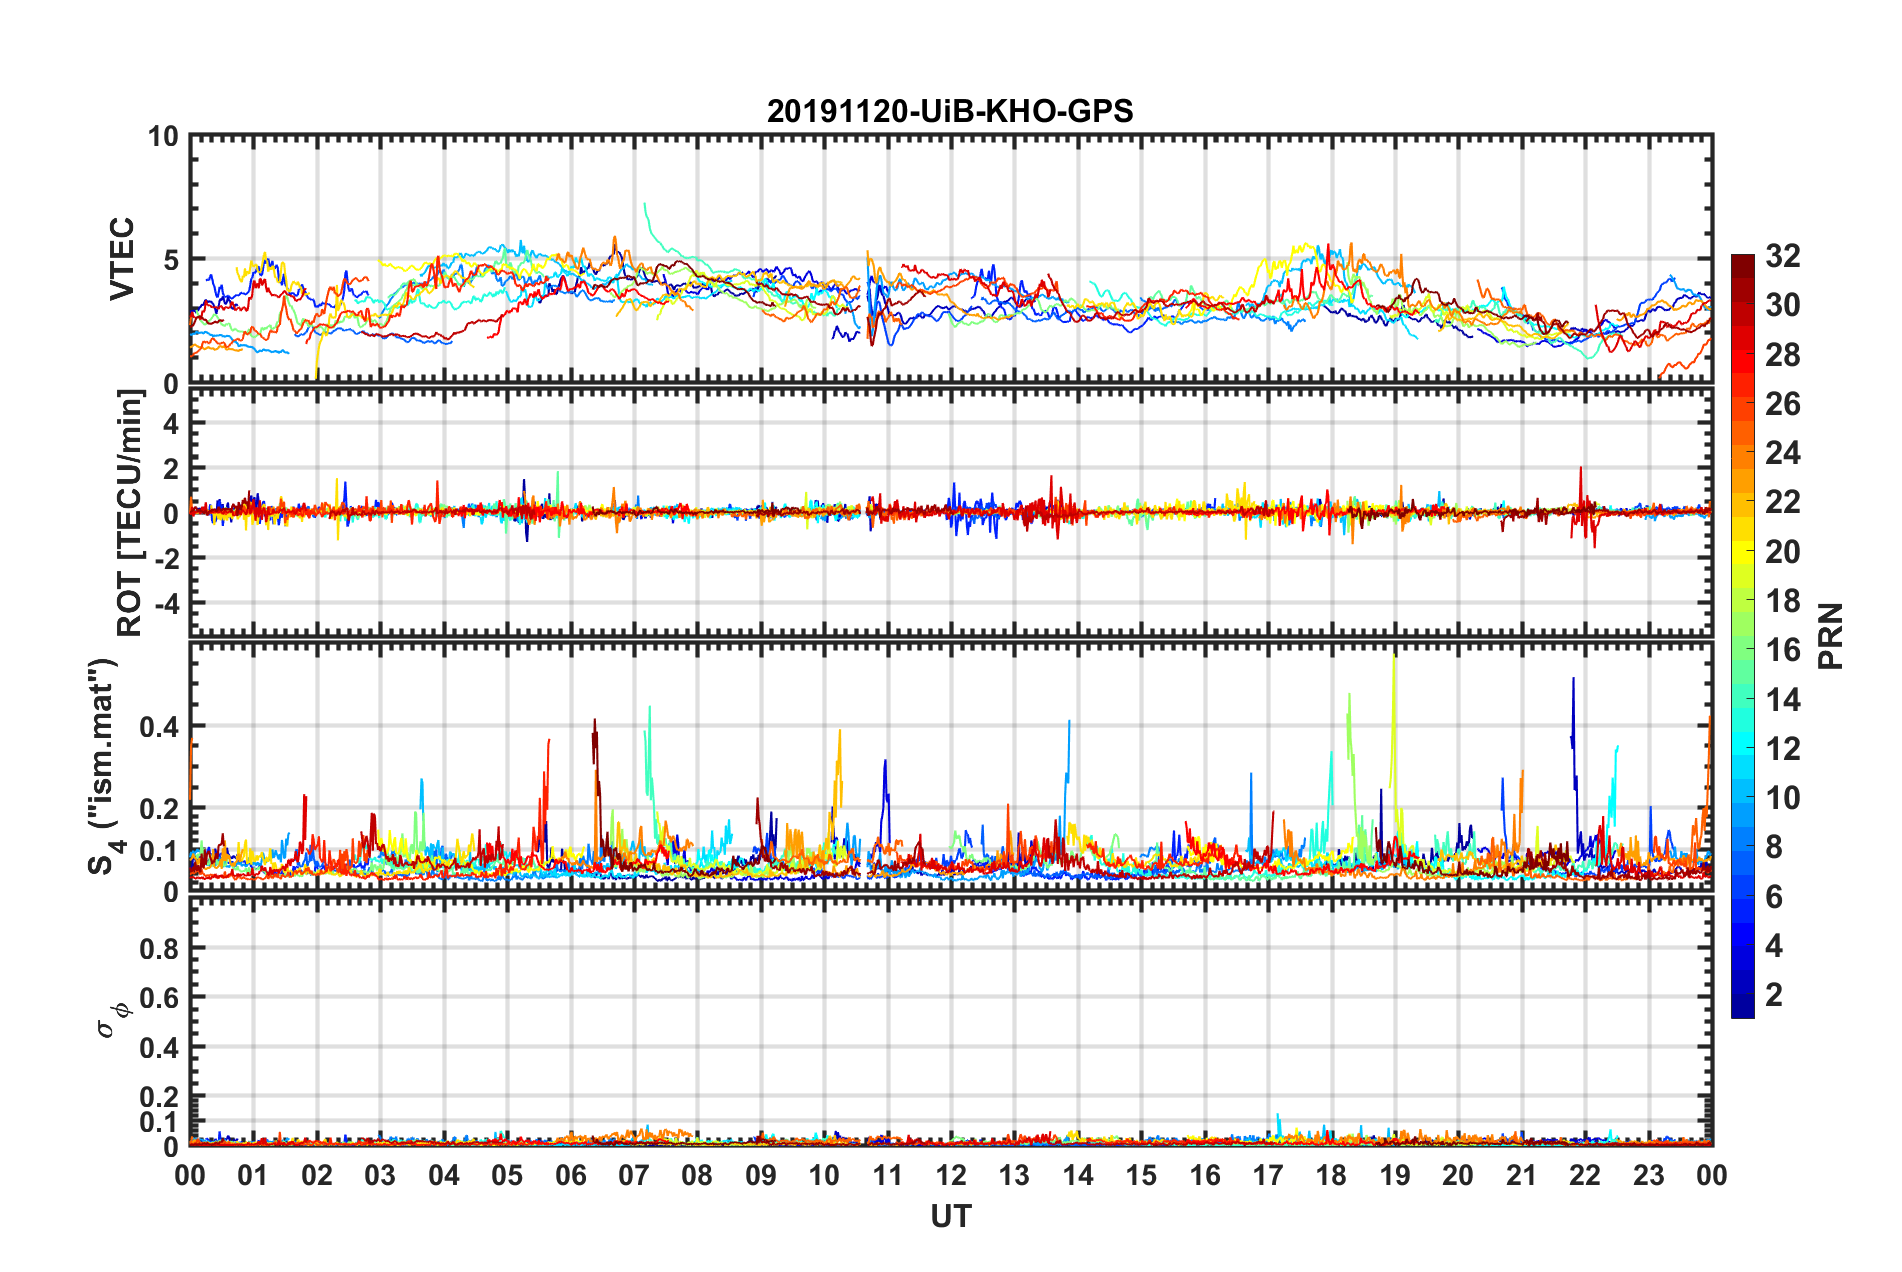The image size is (1902, 1272).
Task: Click colorbar tick label 12
Action: pos(1782,749)
